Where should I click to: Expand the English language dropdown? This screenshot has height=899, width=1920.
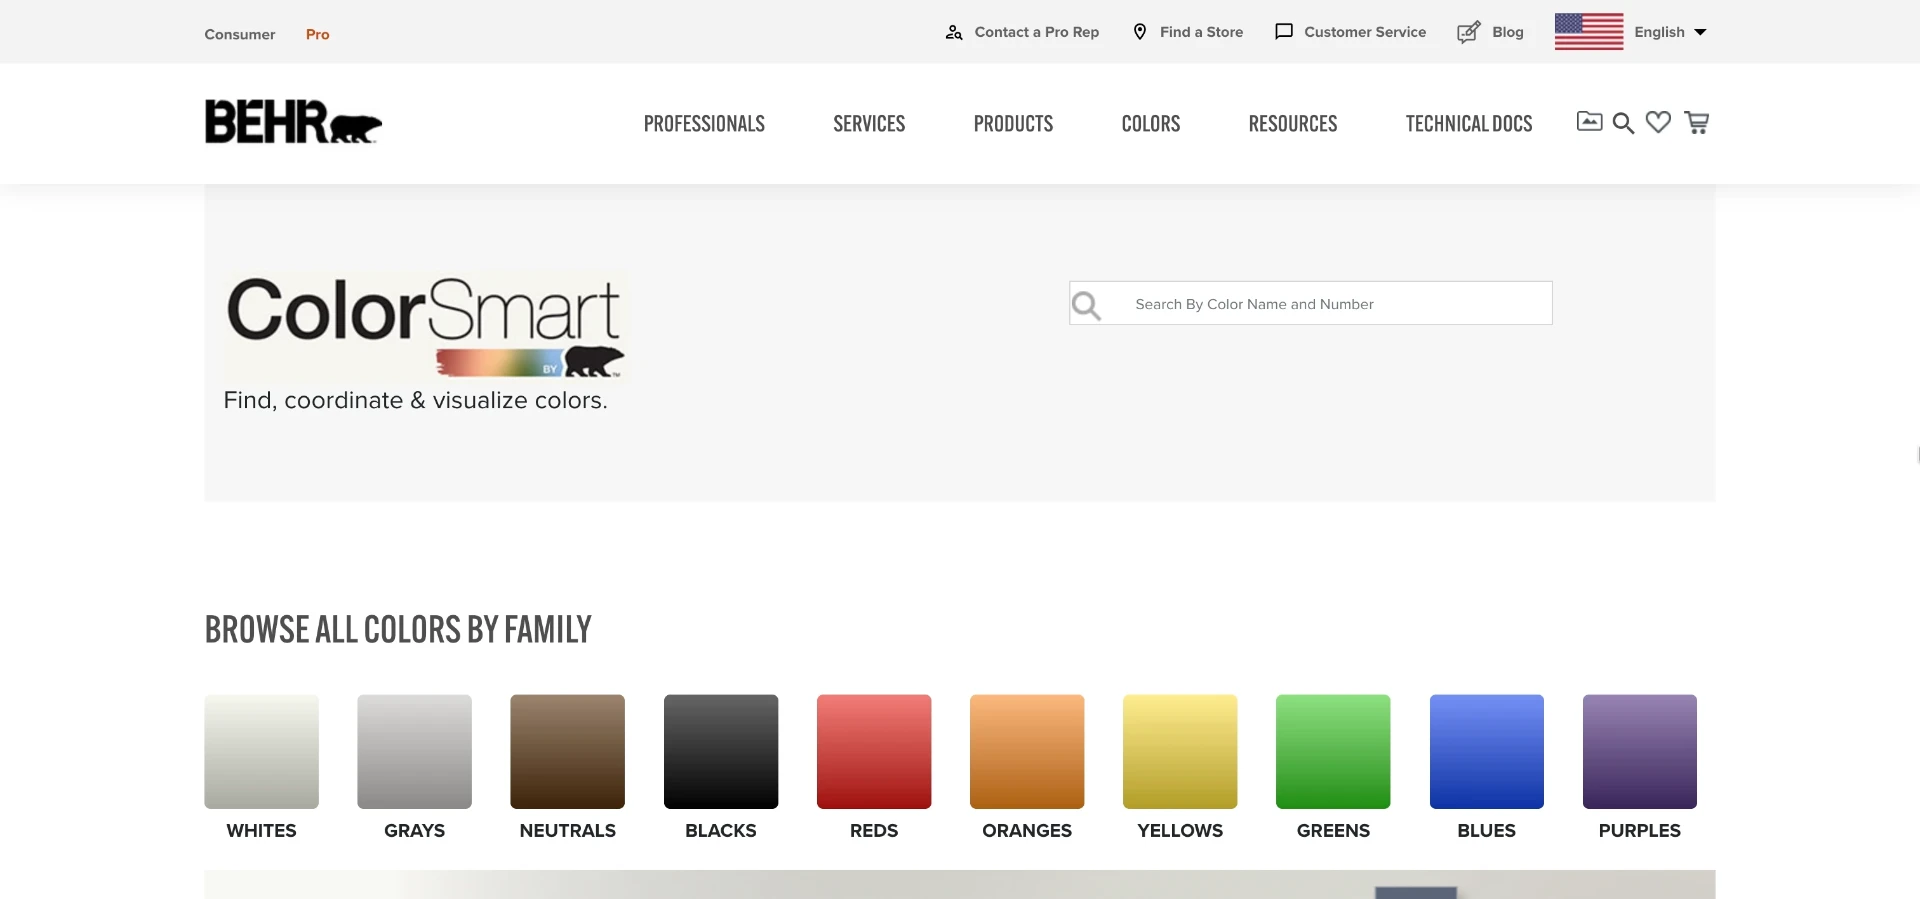(x=1670, y=32)
